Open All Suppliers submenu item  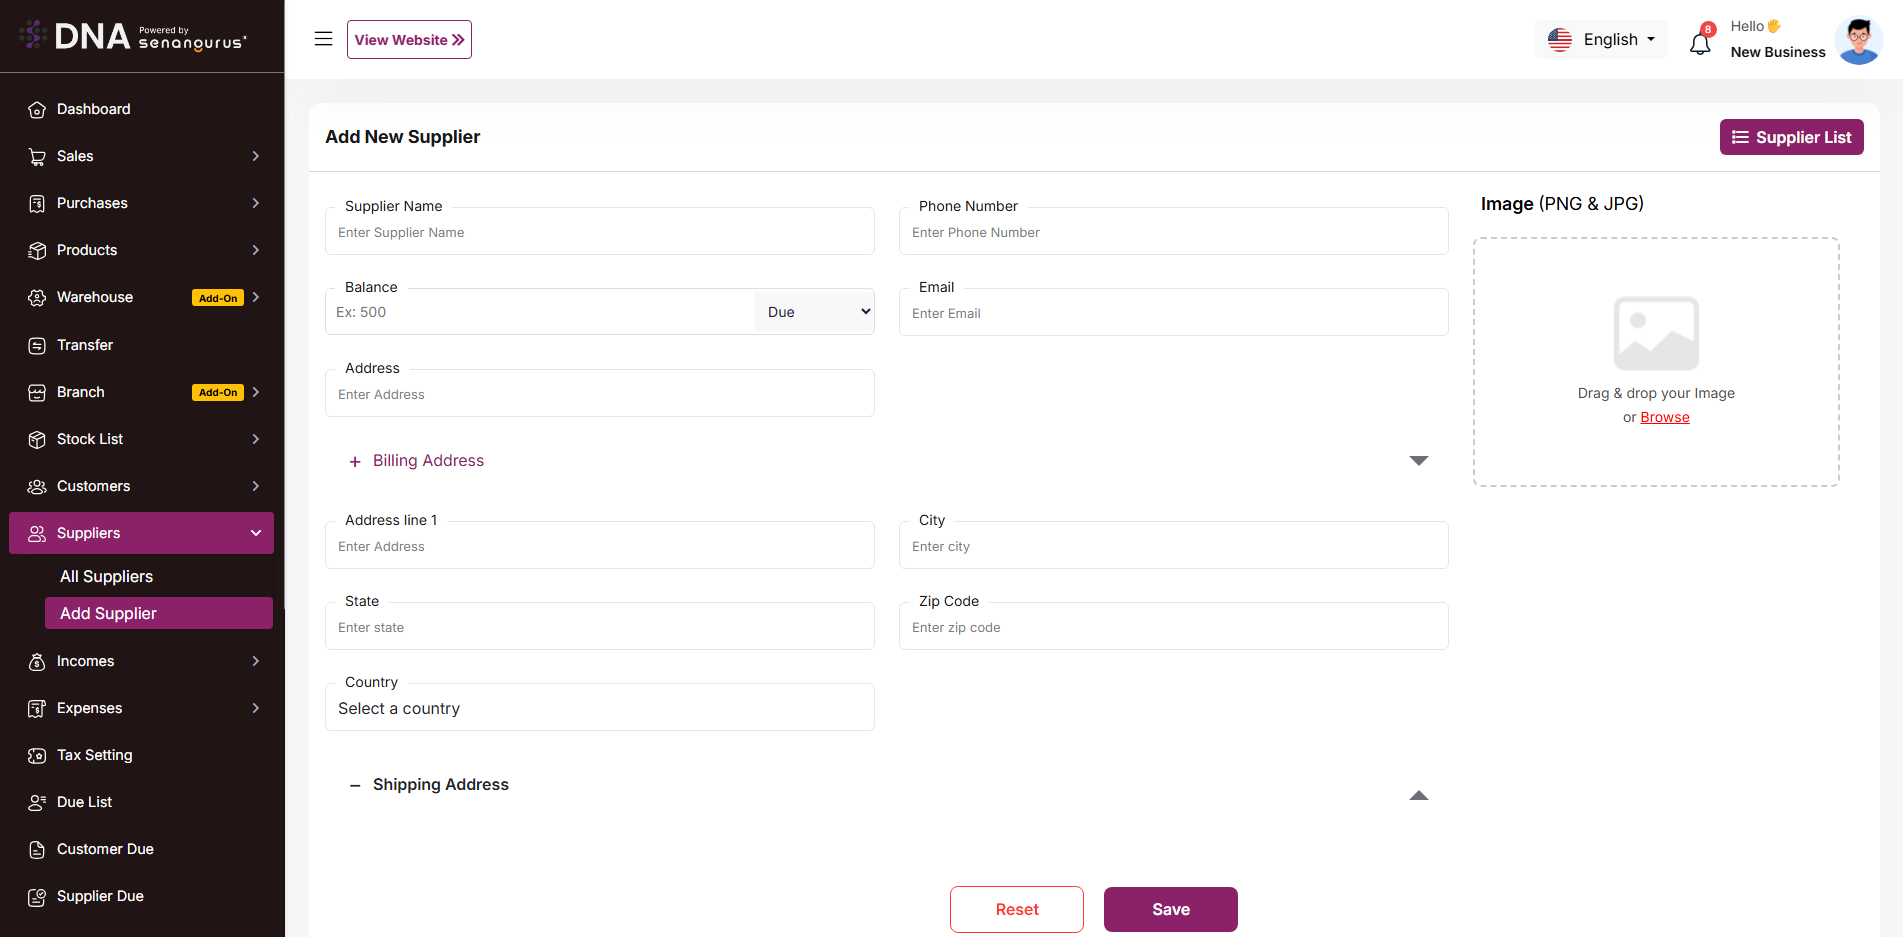(107, 577)
